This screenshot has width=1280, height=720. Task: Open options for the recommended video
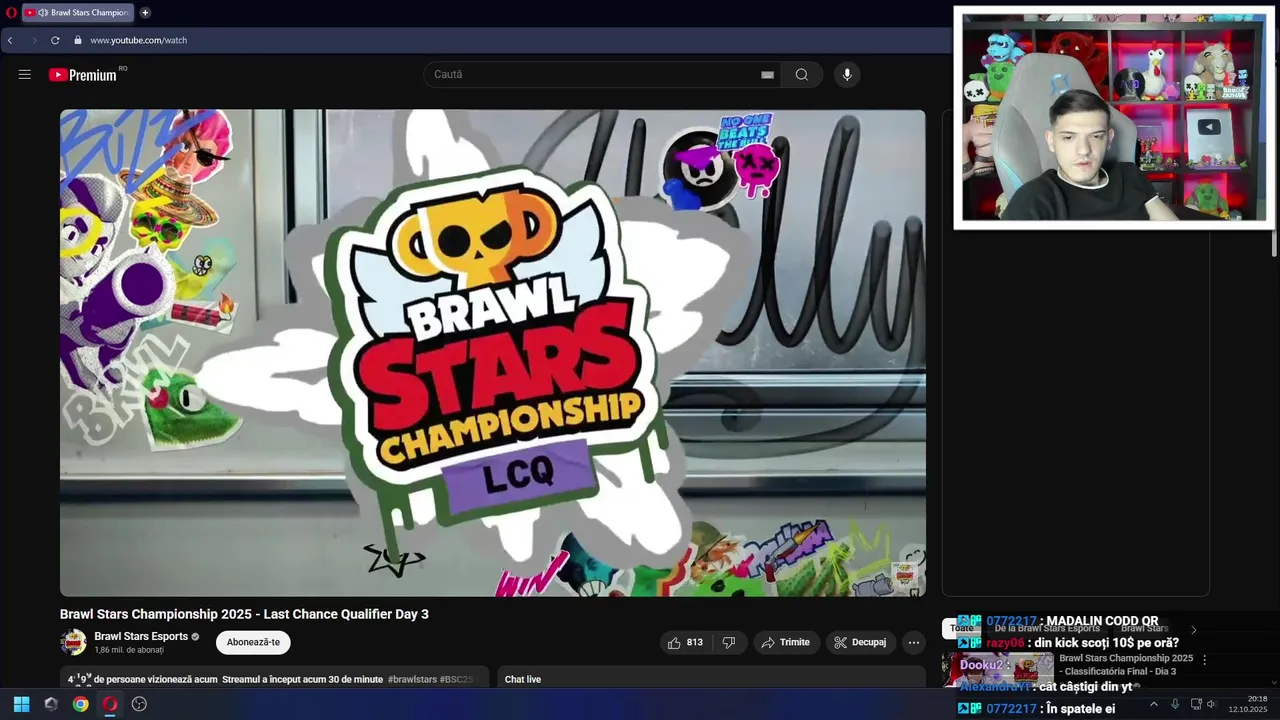click(x=1204, y=660)
